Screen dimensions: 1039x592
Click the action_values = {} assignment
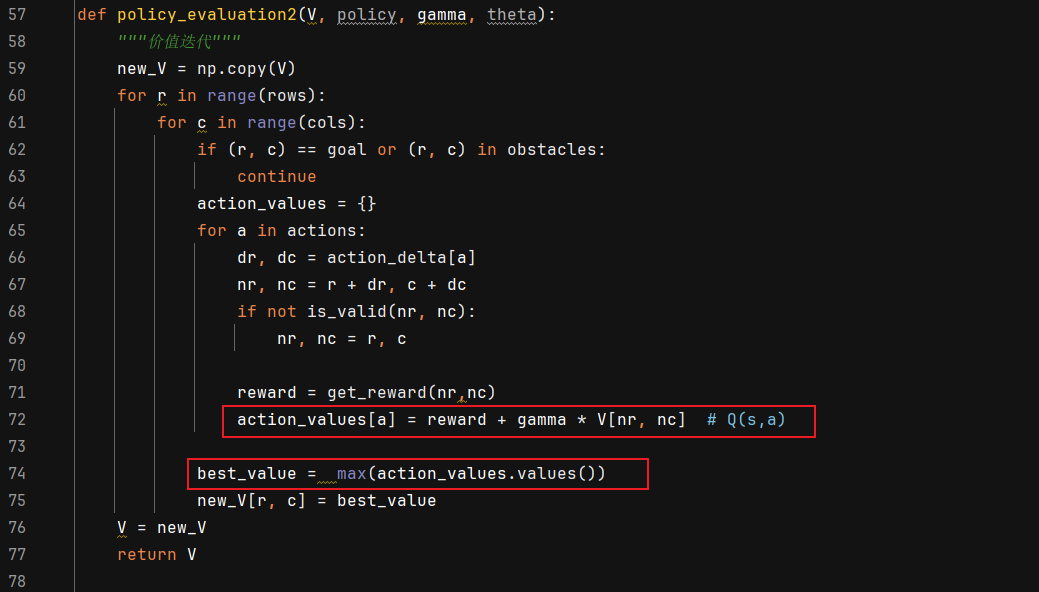coord(286,204)
